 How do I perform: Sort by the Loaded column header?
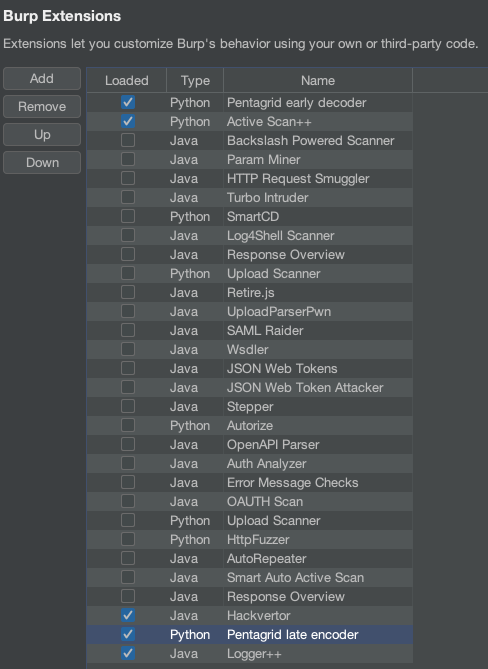pos(127,80)
